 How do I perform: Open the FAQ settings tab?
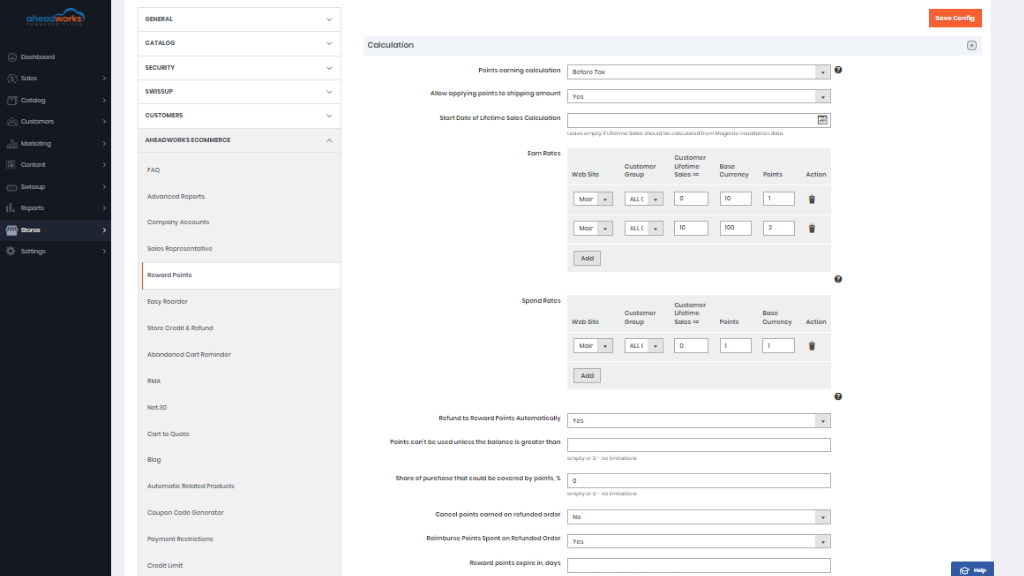tap(153, 170)
